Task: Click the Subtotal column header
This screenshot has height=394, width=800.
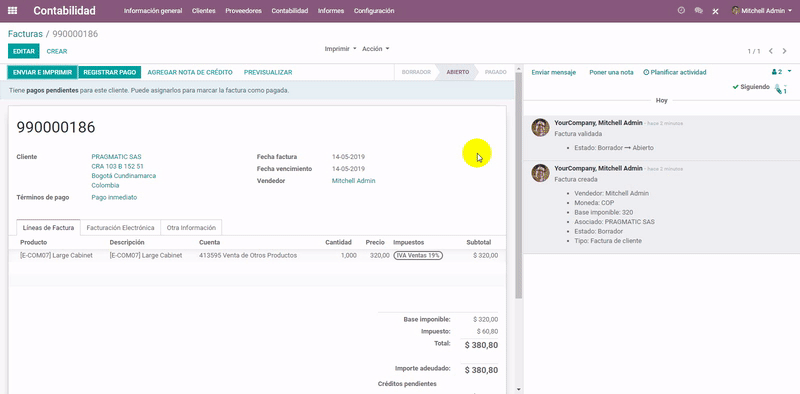Action: click(x=479, y=242)
